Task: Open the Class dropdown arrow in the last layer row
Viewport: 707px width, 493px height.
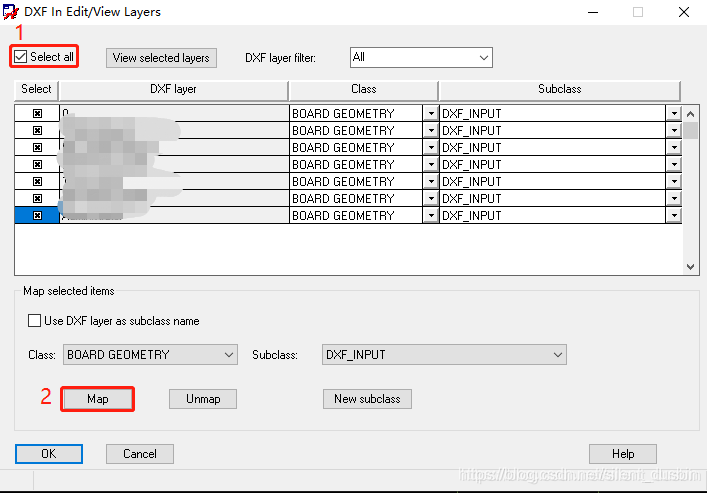Action: pyautogui.click(x=431, y=216)
